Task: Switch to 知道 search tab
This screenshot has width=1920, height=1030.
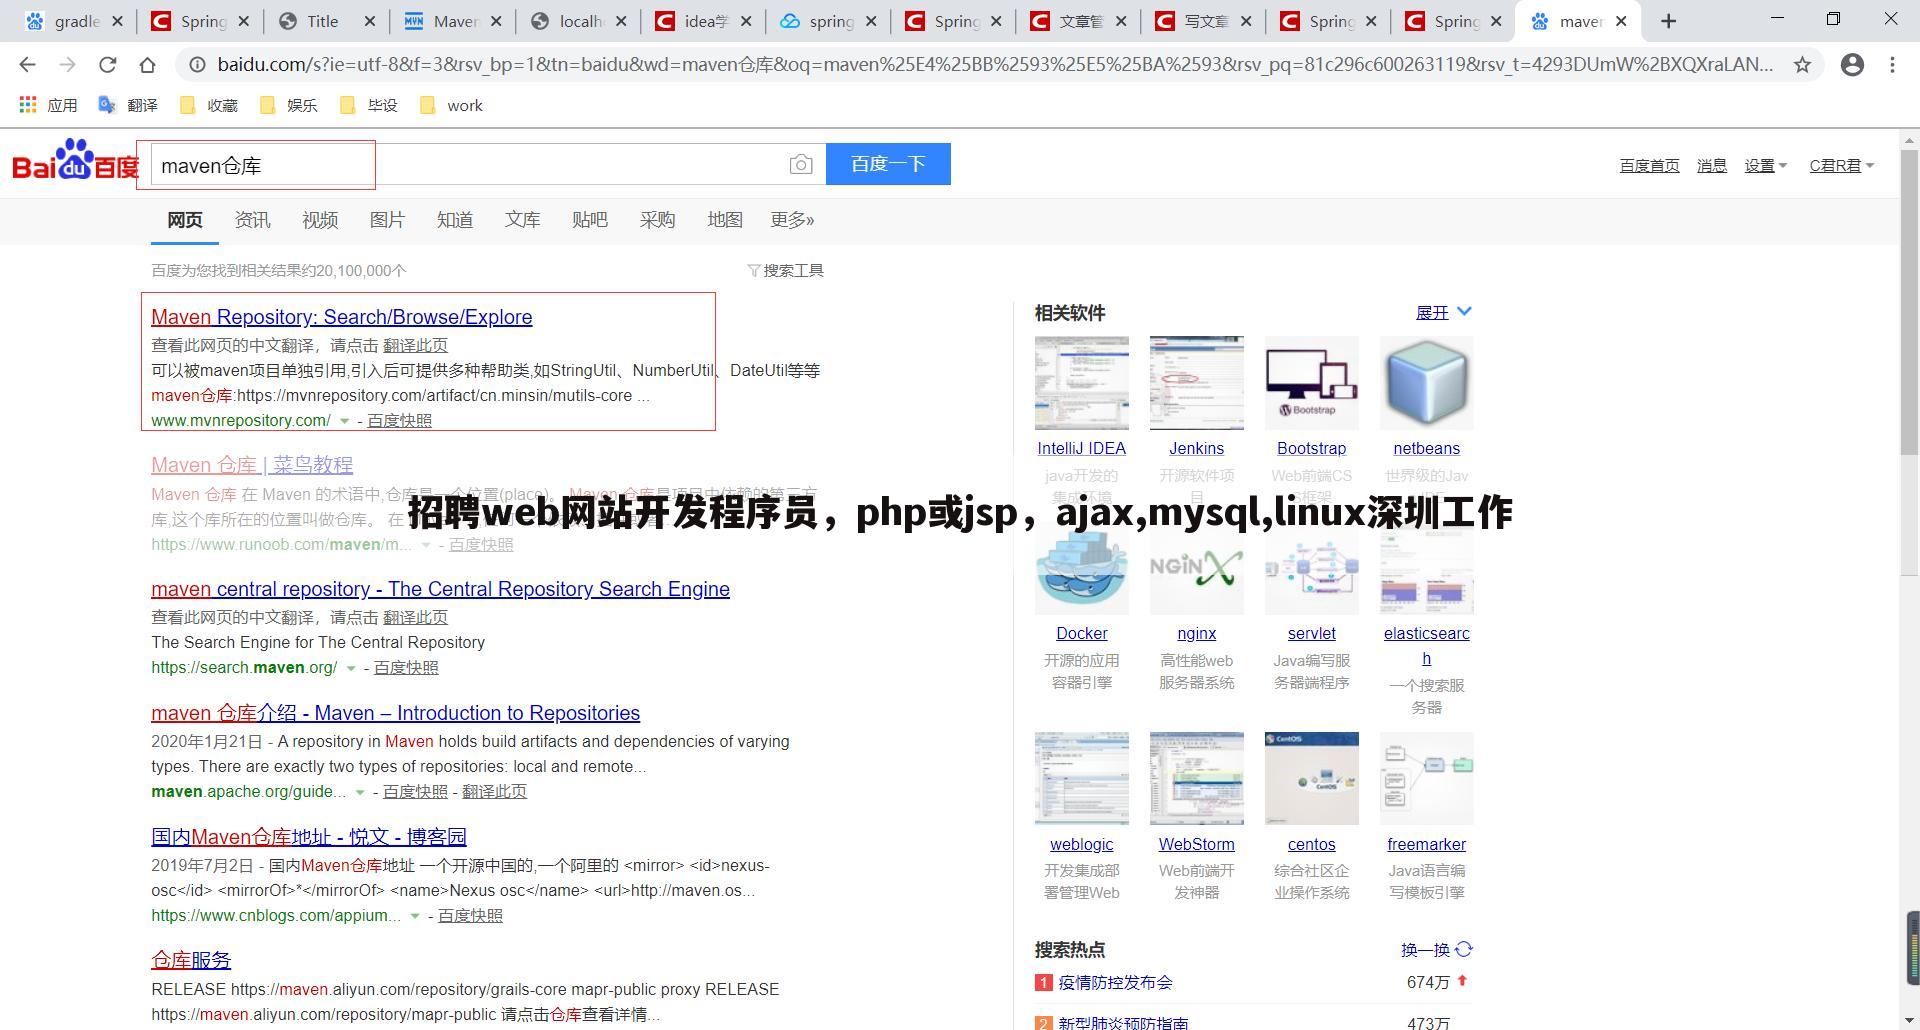Action: (455, 220)
